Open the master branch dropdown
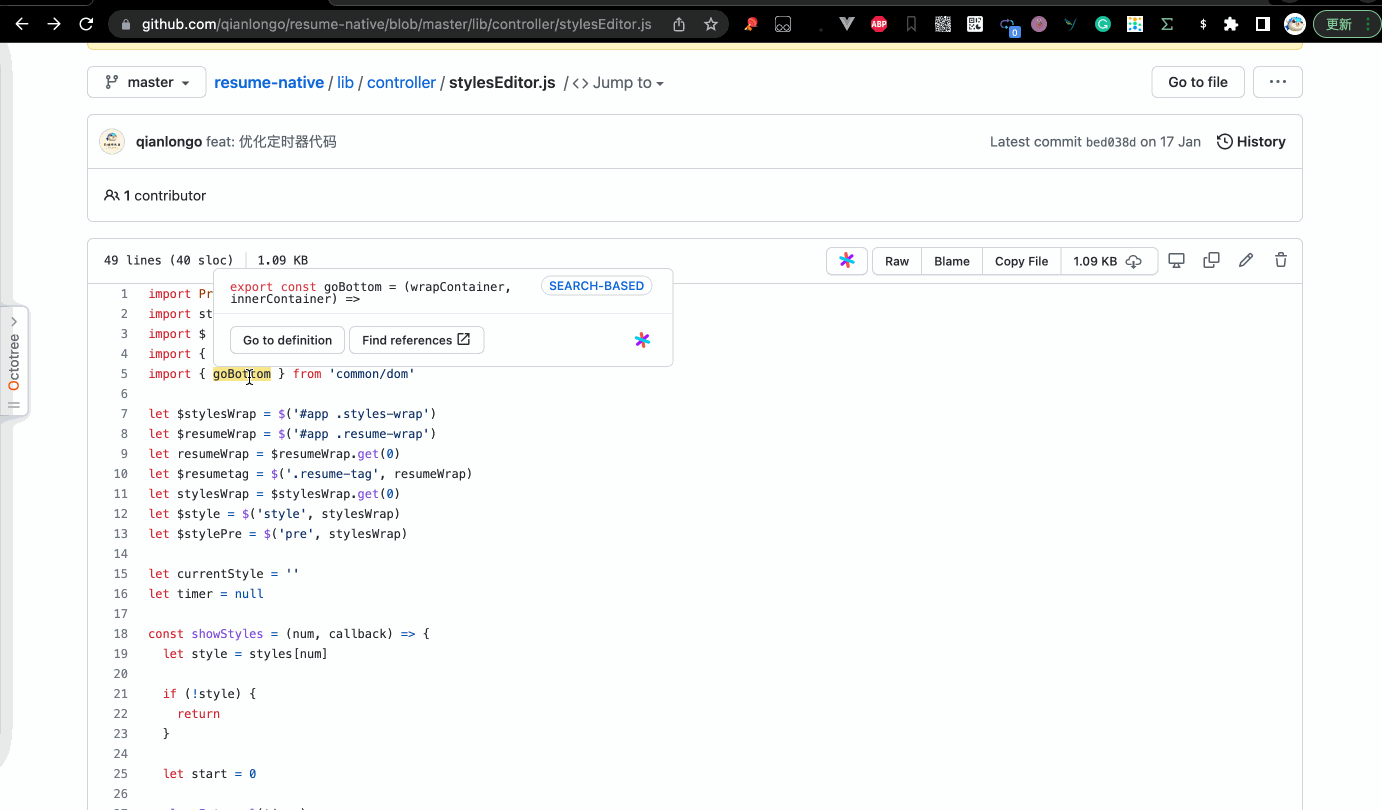Viewport: 1382px width, 810px height. click(x=147, y=82)
